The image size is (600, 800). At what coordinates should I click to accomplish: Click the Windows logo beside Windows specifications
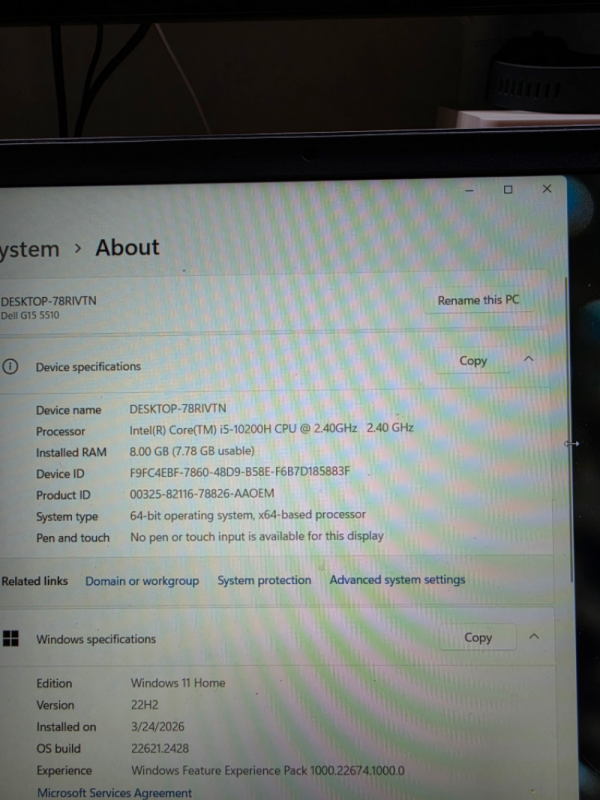(x=11, y=639)
